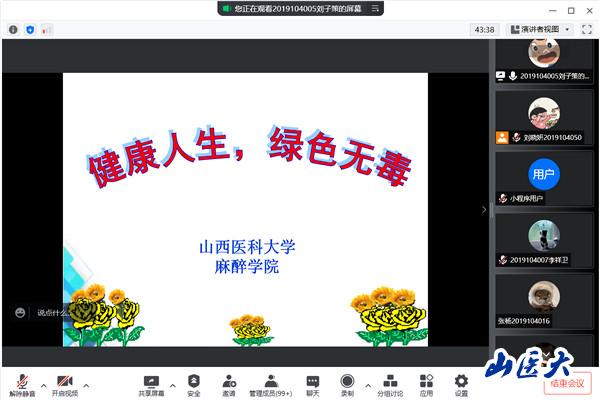The image size is (600, 400).
Task: Unmute the microphone (解除静音)
Action: coord(21,384)
